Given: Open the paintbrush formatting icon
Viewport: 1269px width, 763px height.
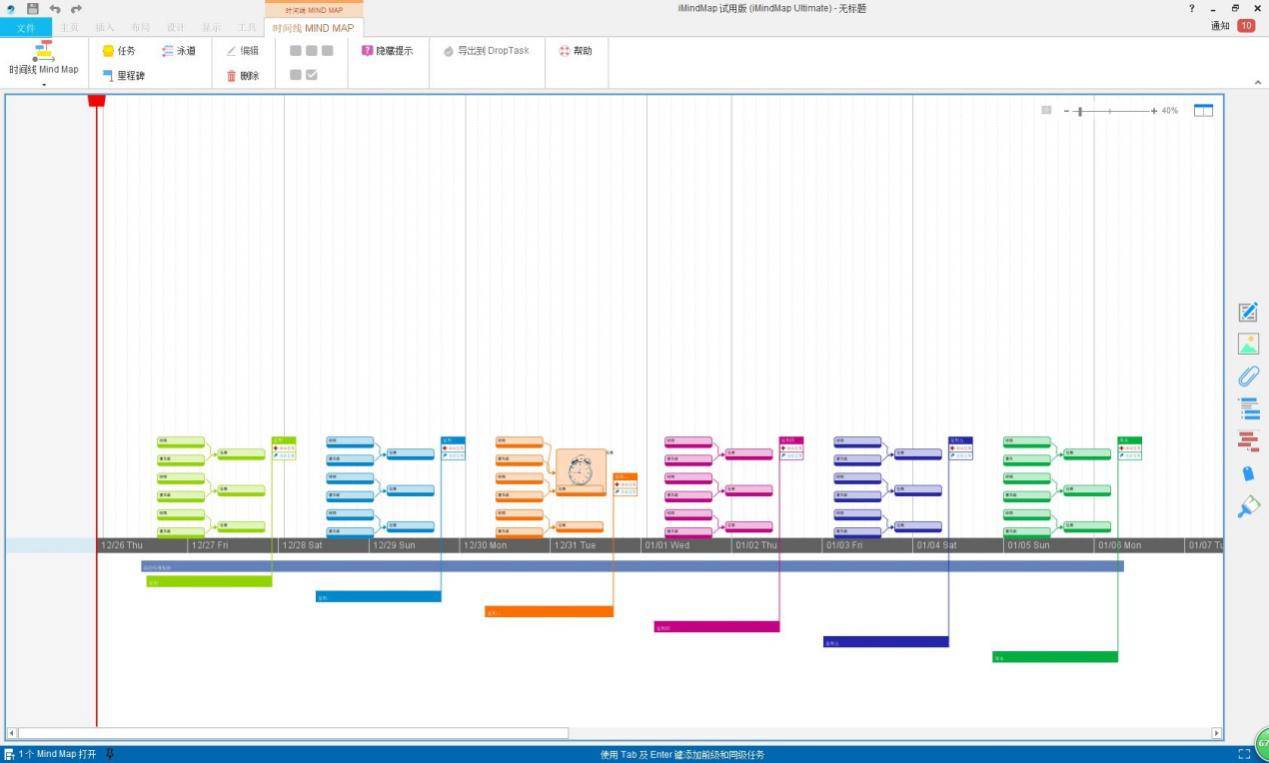Looking at the screenshot, I should 1248,507.
